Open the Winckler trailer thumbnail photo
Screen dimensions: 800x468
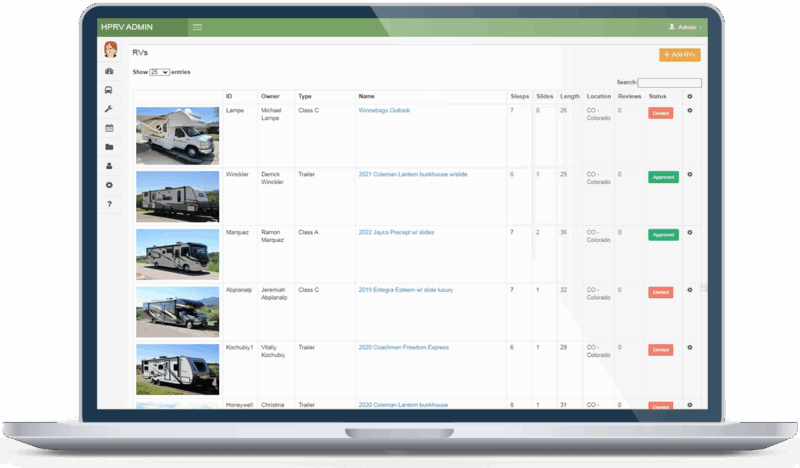178,196
